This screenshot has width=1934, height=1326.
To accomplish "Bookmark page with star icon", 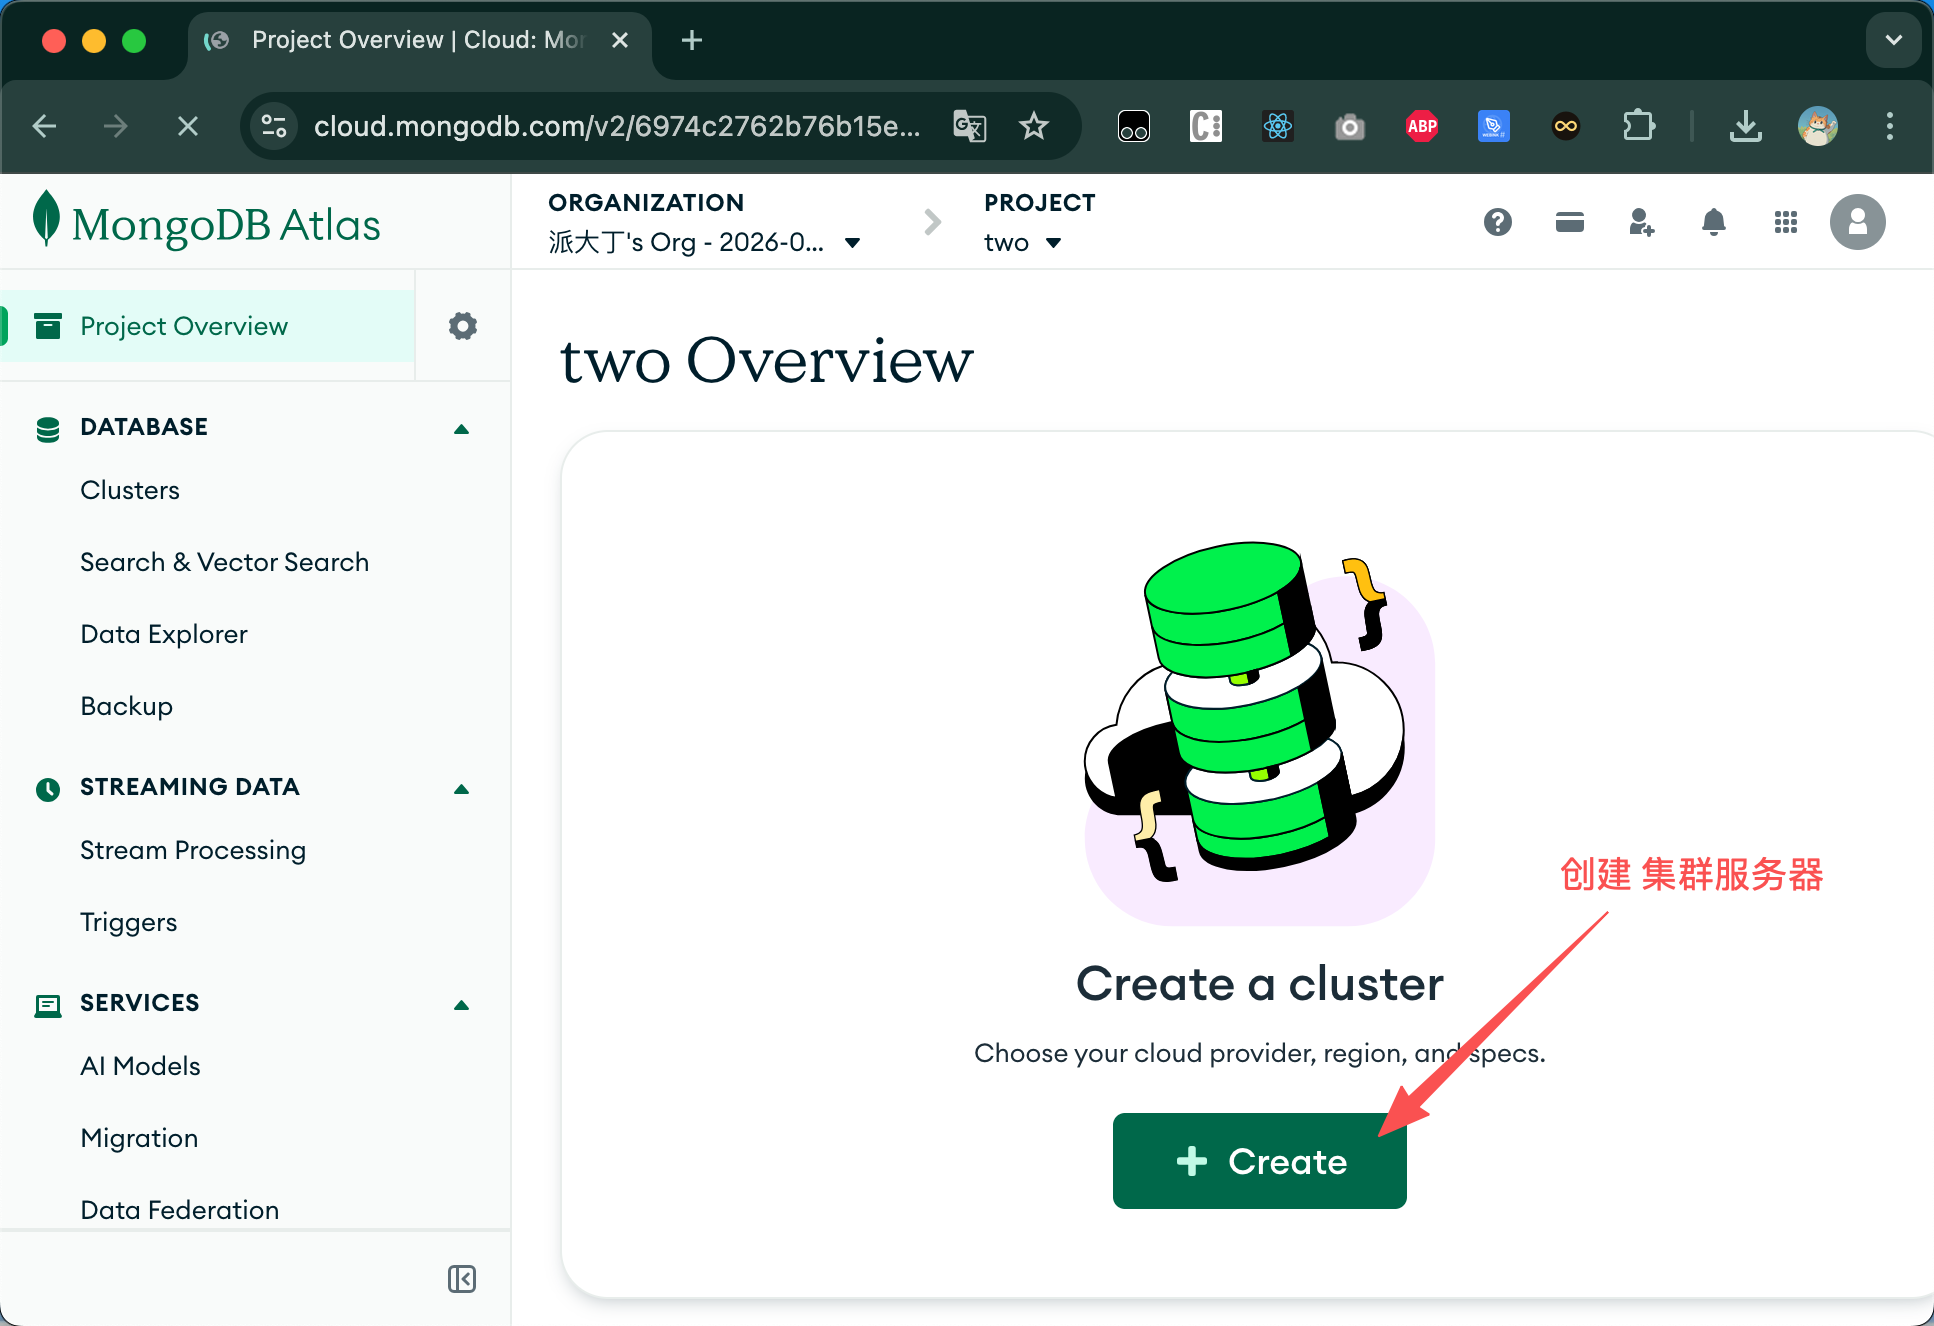I will tap(1033, 126).
